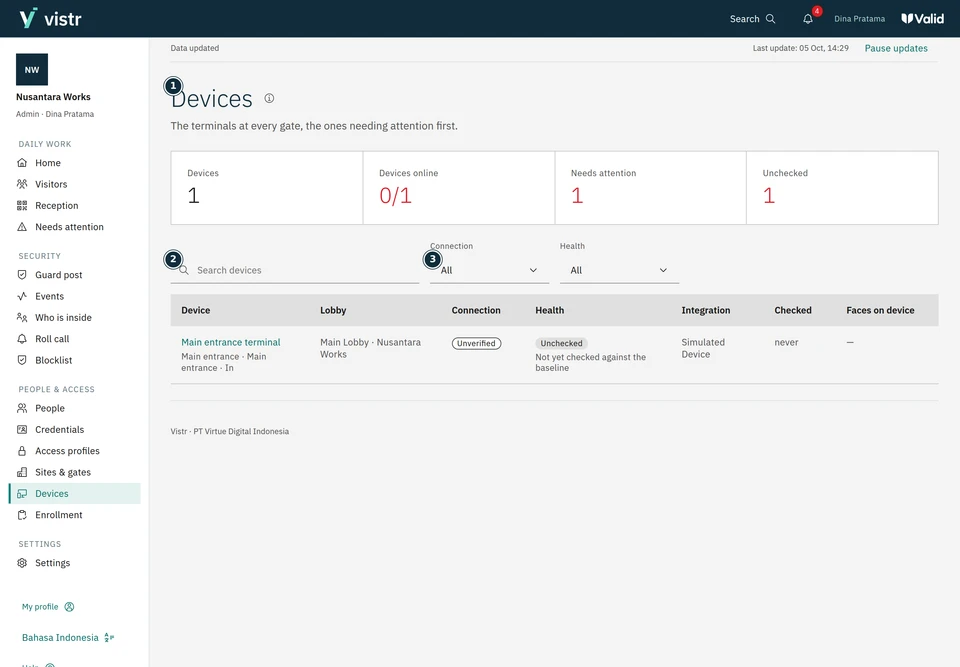
Task: Navigate to People in sidebar
Action: pos(50,409)
